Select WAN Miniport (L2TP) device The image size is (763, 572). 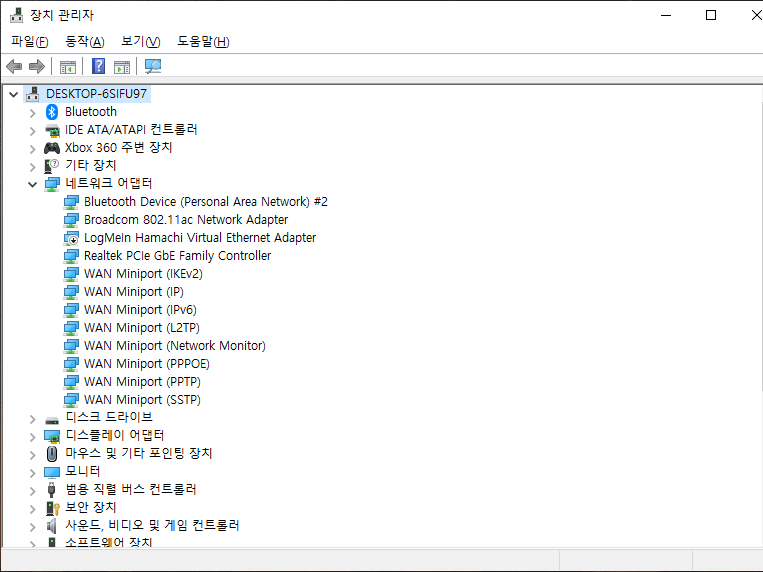coord(142,328)
